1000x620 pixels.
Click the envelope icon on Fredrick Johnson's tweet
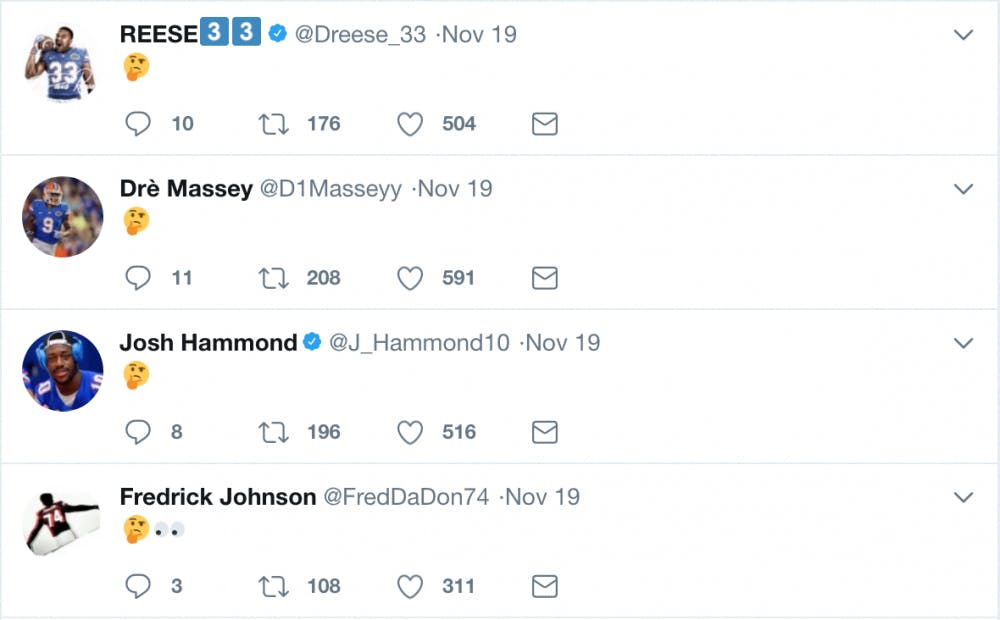pyautogui.click(x=543, y=586)
